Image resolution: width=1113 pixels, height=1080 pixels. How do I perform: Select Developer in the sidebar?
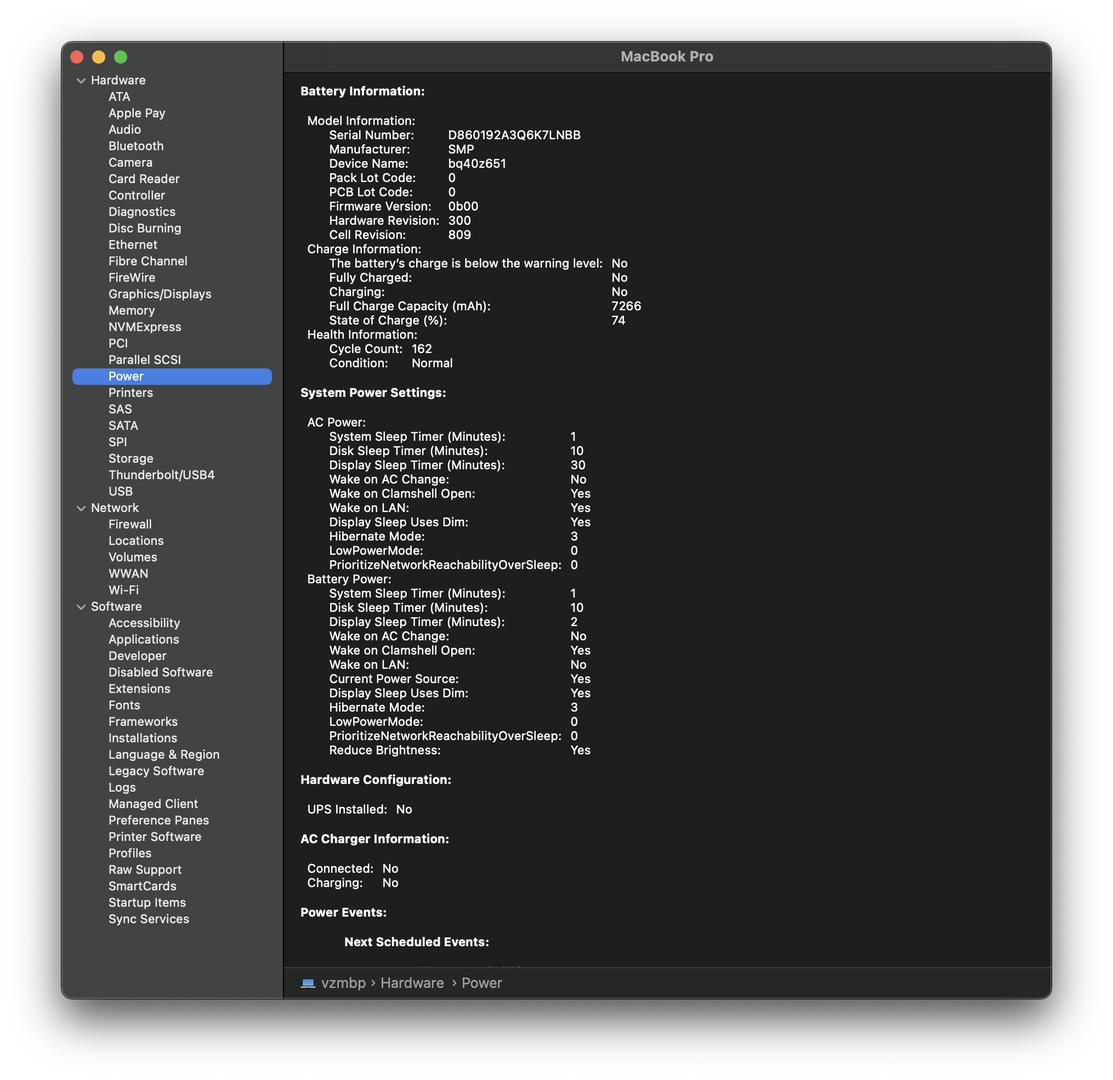click(x=138, y=656)
